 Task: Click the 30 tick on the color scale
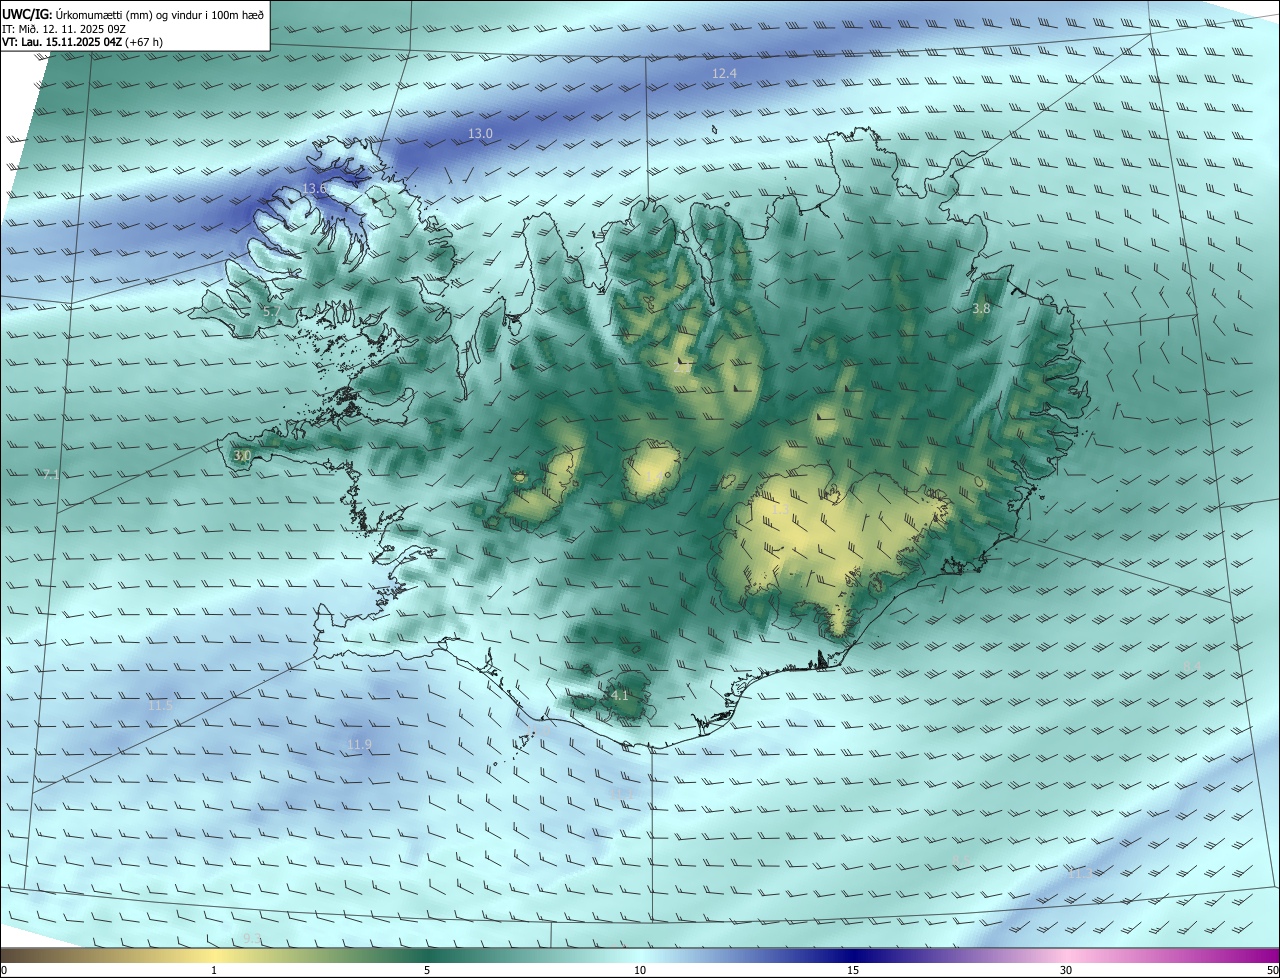pos(1066,970)
